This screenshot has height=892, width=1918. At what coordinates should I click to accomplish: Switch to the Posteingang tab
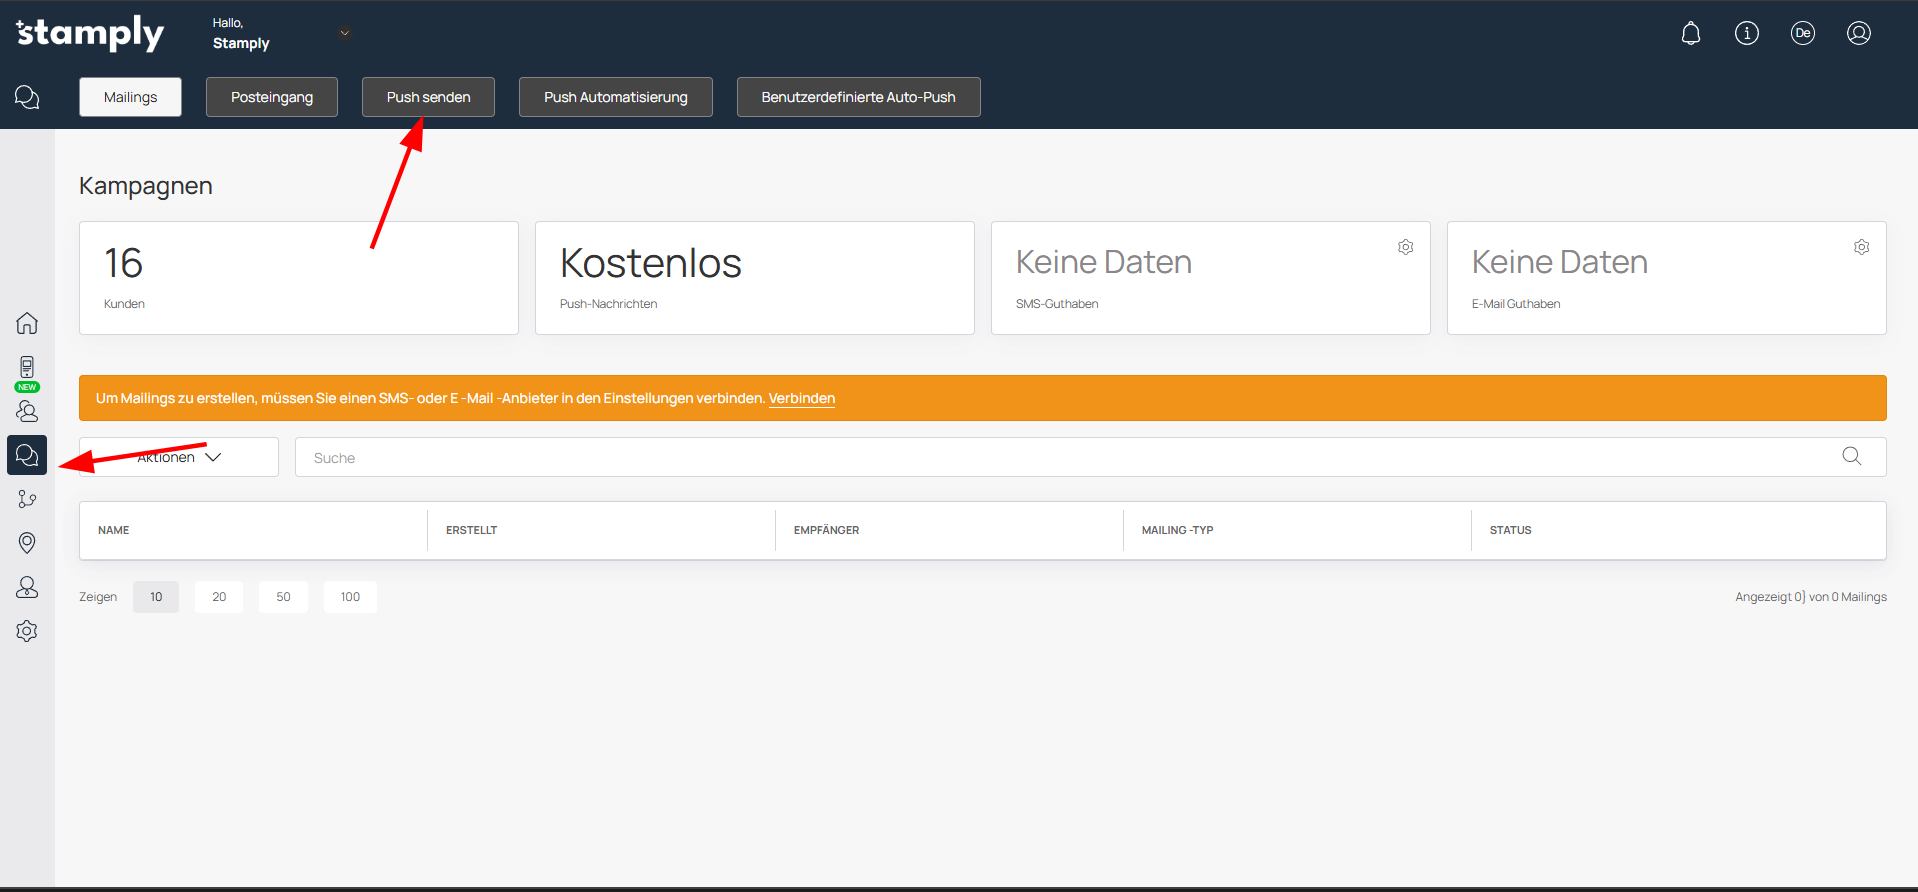coord(272,97)
